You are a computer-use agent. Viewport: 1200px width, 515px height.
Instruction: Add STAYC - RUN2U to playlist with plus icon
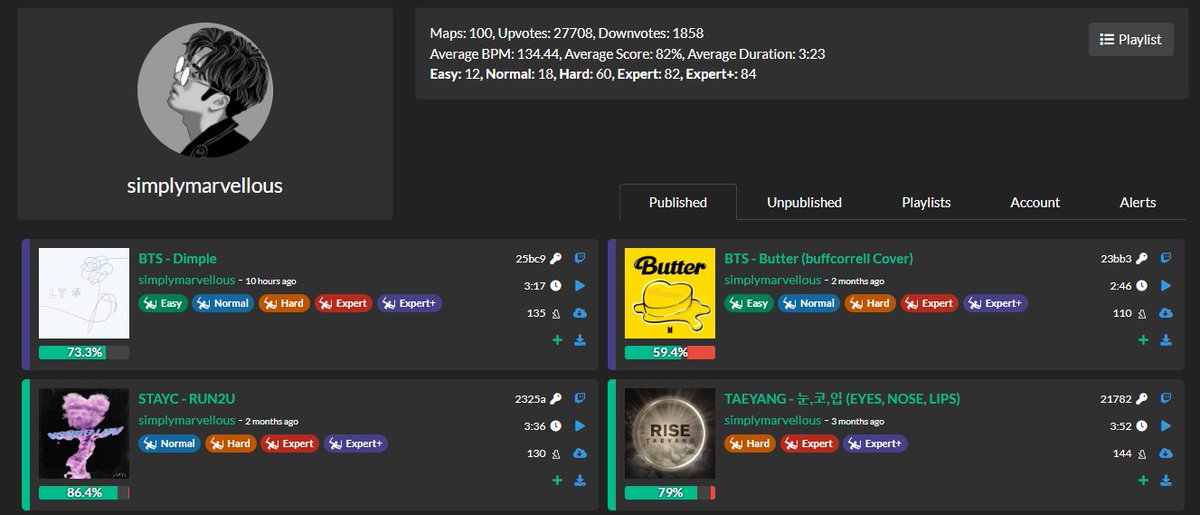tap(557, 480)
